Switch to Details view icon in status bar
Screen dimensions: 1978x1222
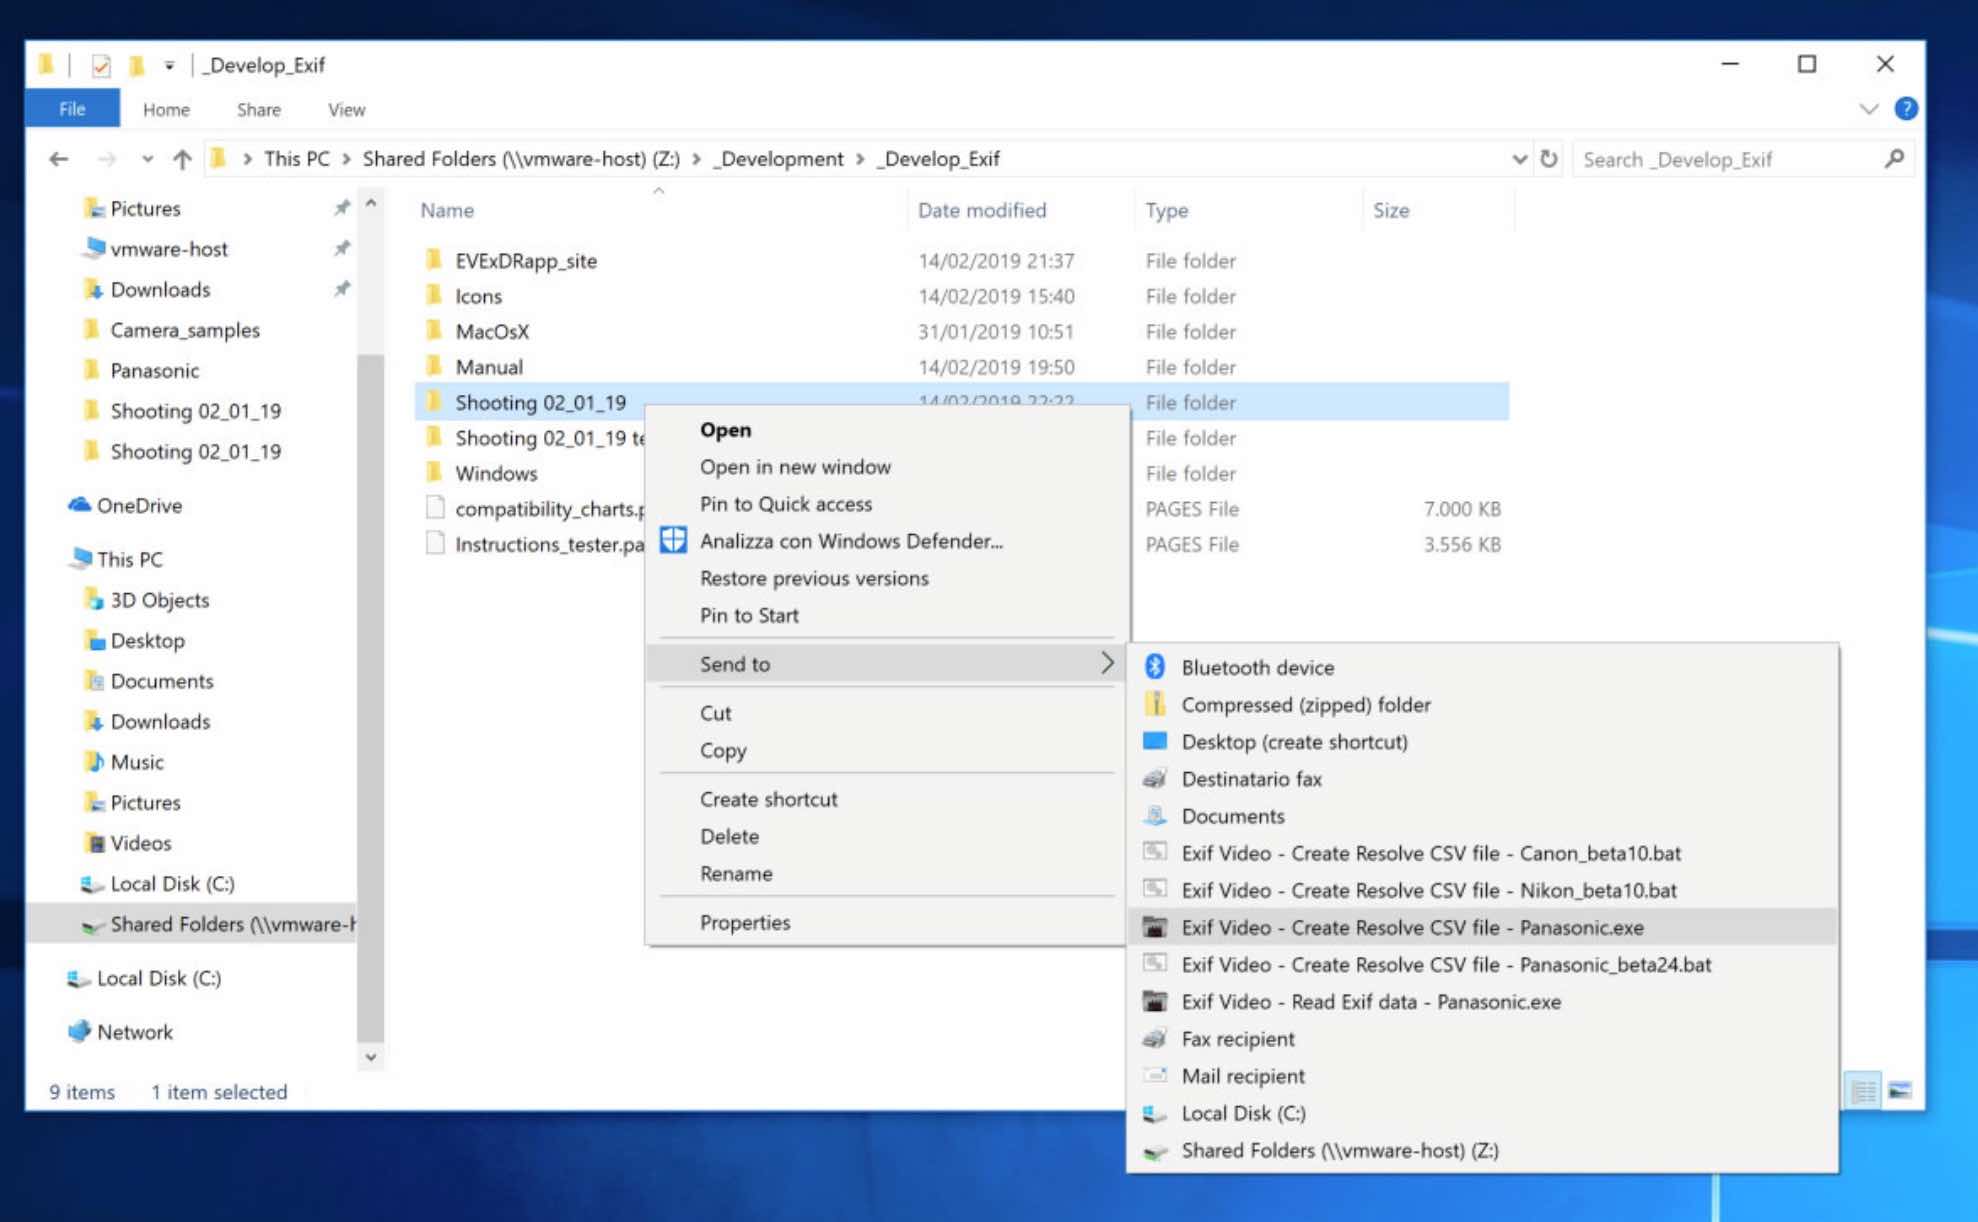[x=1864, y=1090]
